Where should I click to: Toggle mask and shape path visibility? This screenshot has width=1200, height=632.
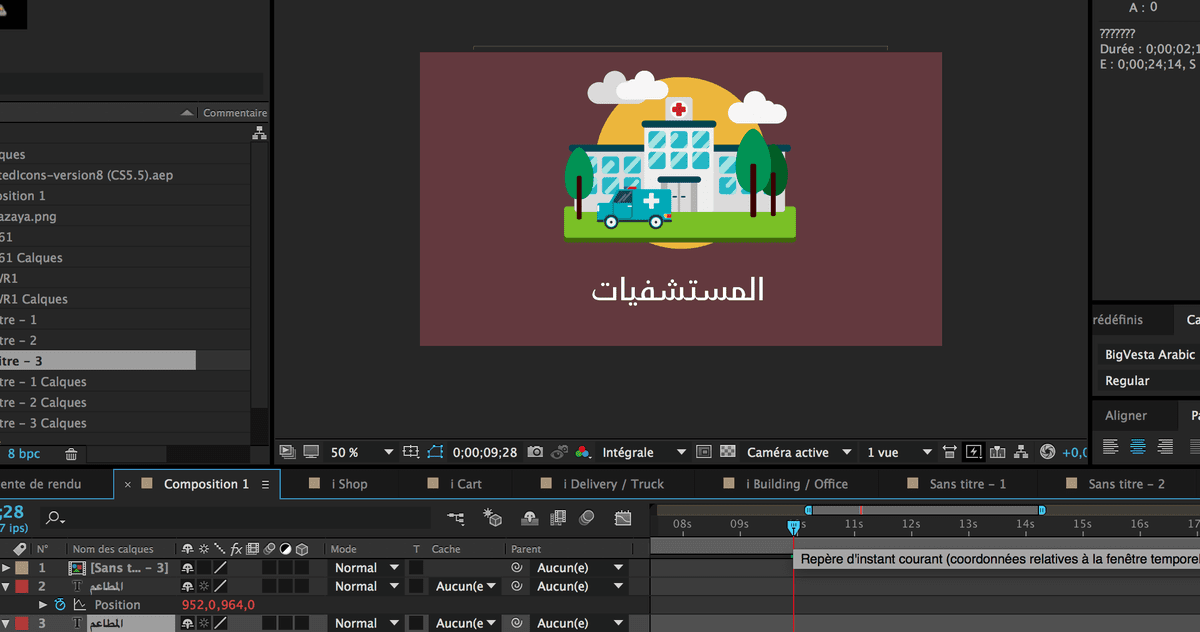coord(435,453)
